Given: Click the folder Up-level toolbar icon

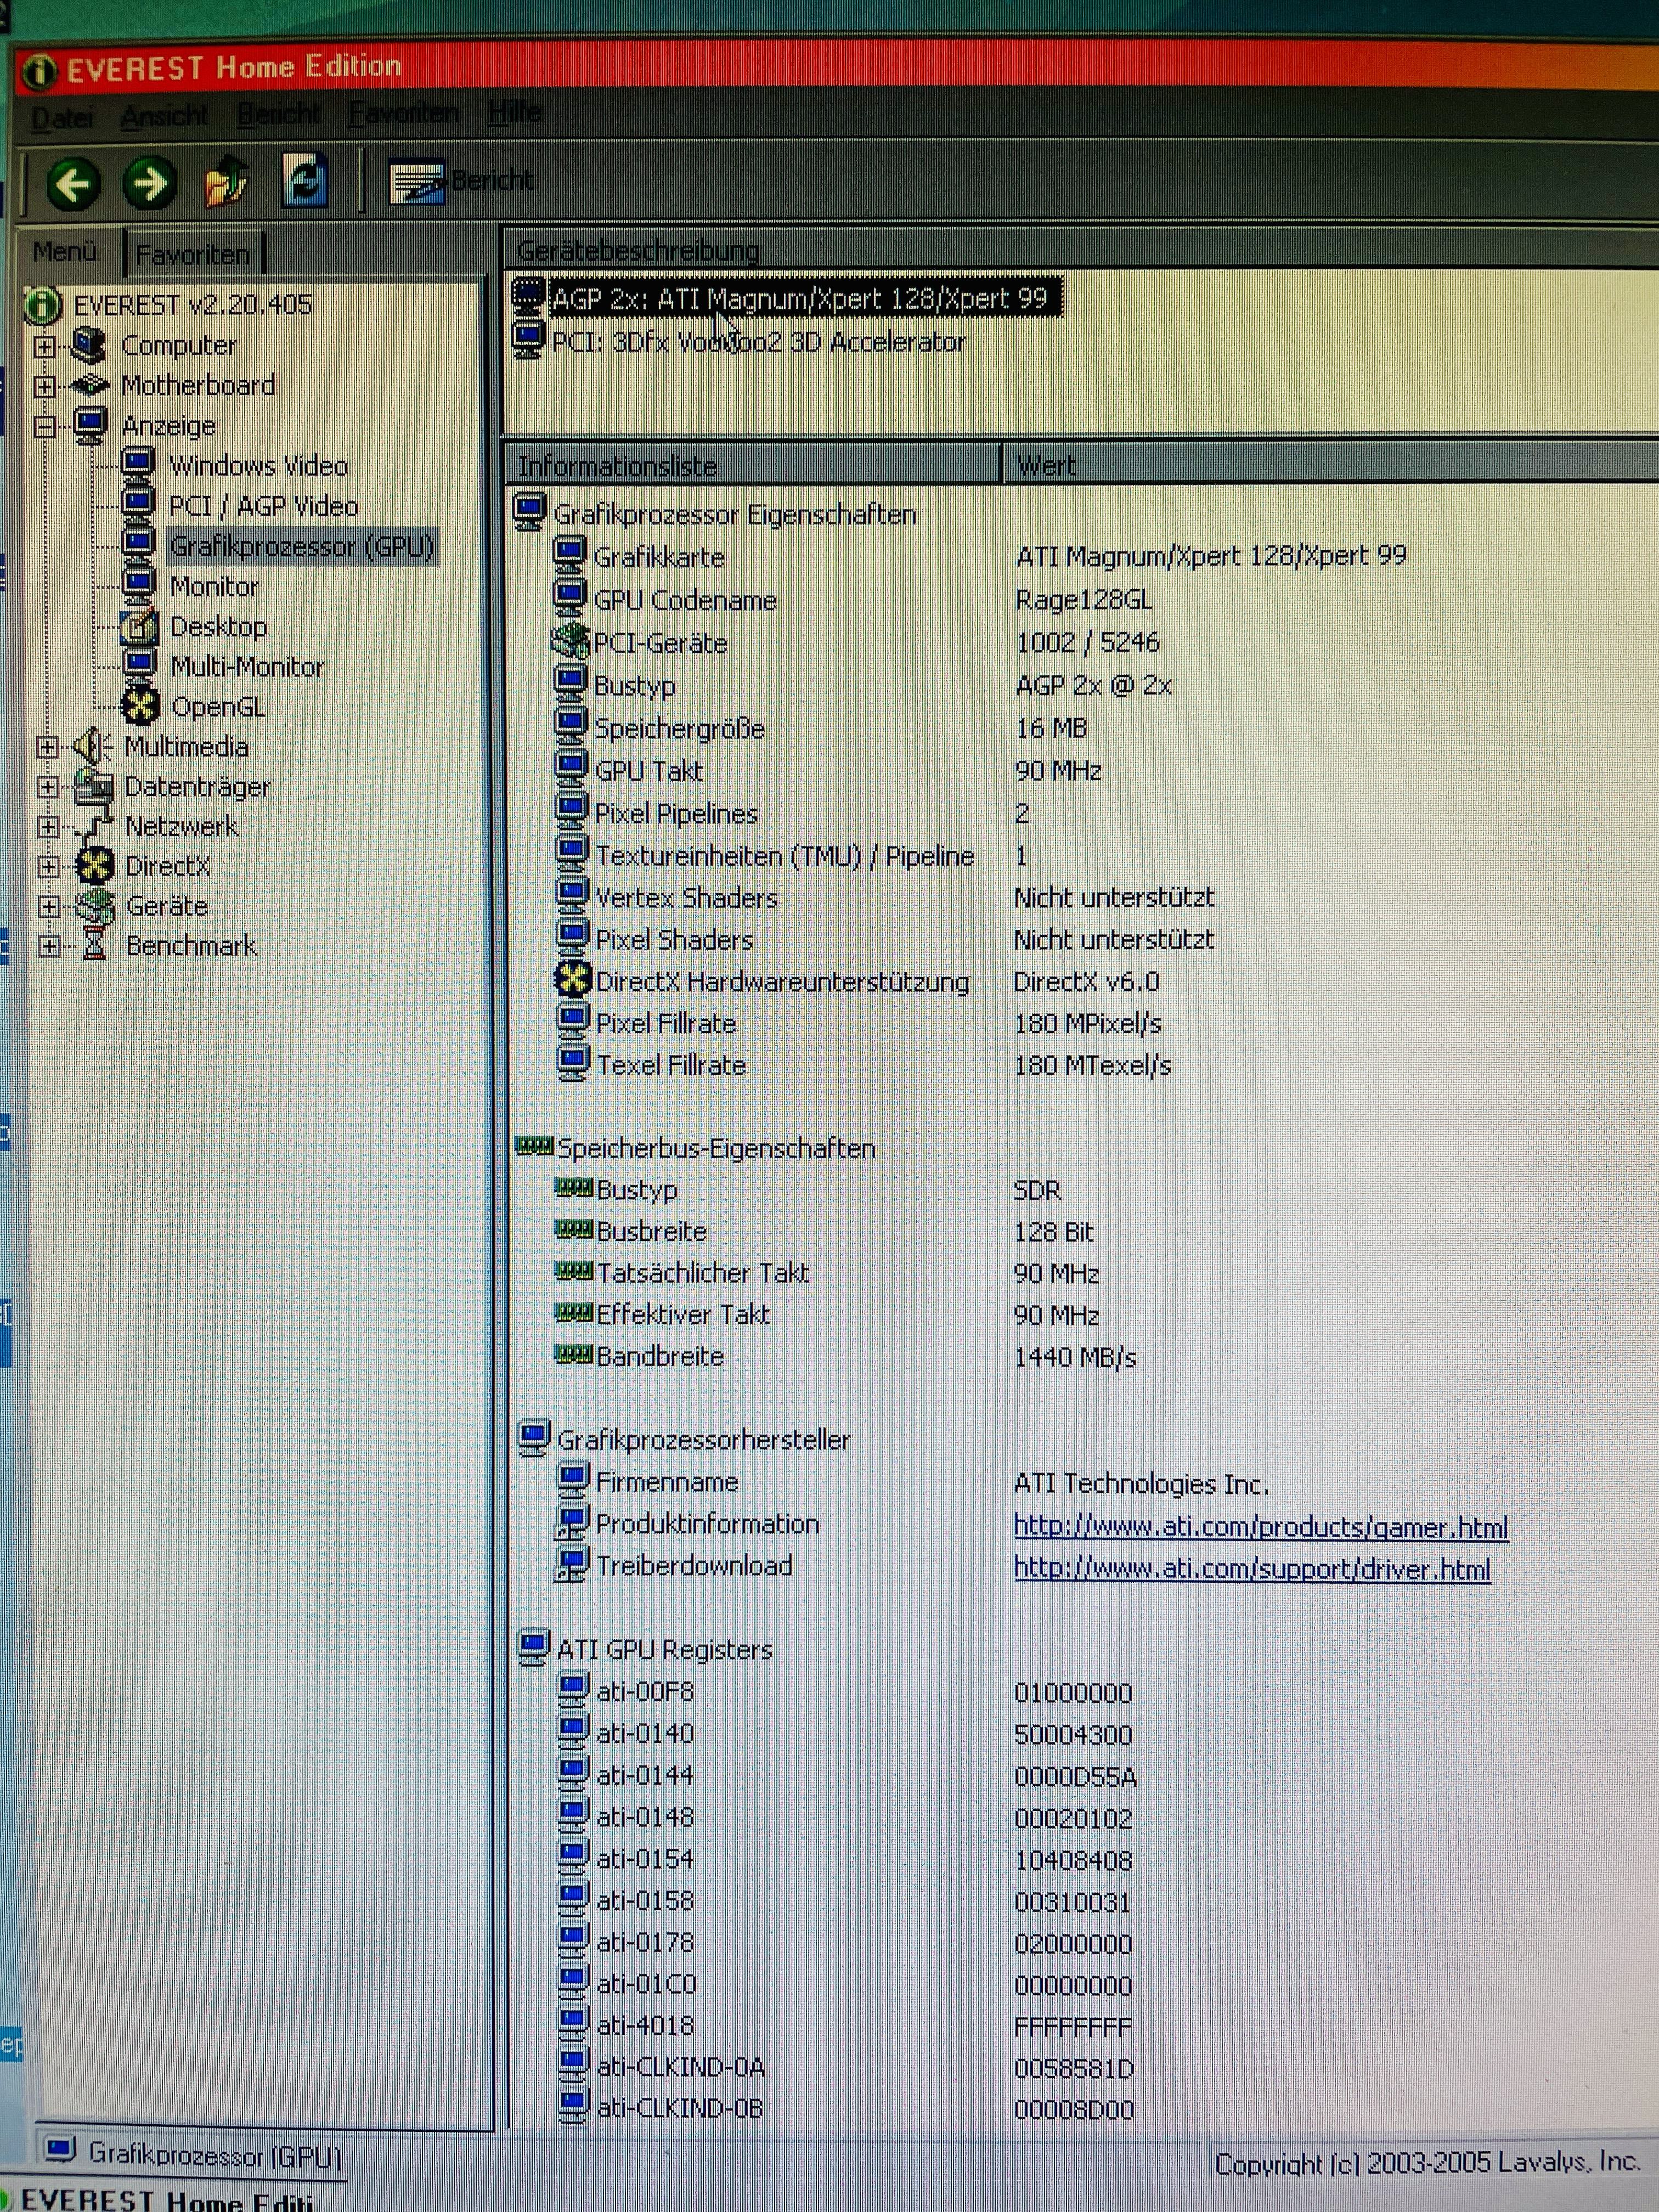Looking at the screenshot, I should pyautogui.click(x=226, y=182).
